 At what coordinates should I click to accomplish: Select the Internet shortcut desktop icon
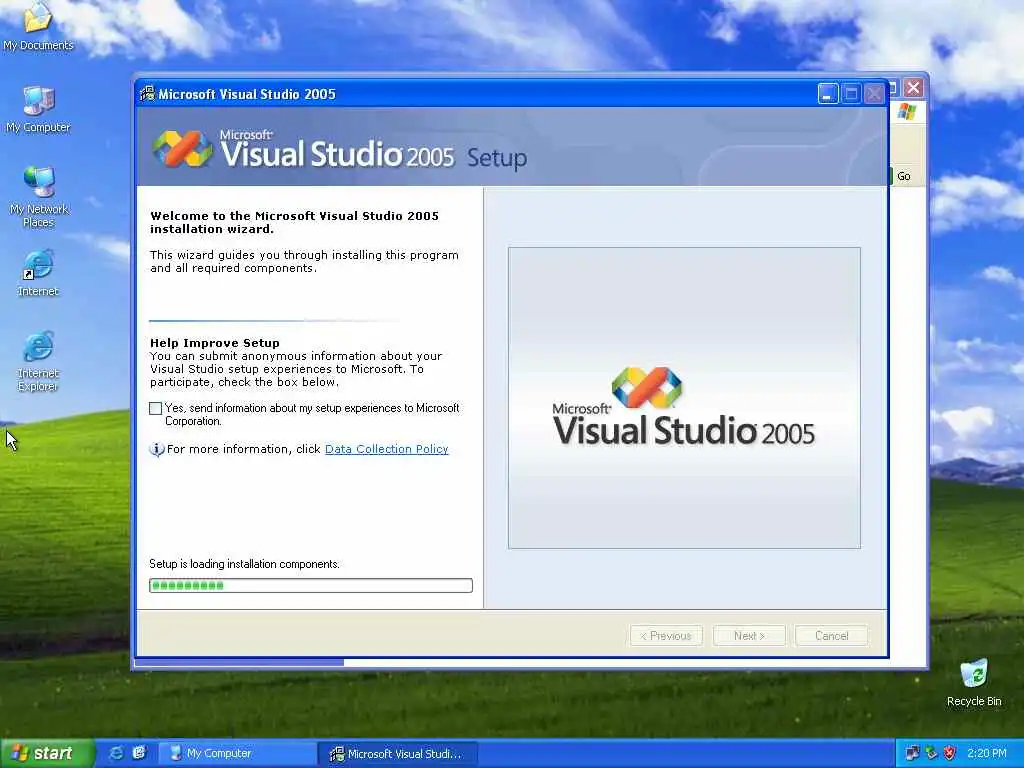[x=38, y=273]
